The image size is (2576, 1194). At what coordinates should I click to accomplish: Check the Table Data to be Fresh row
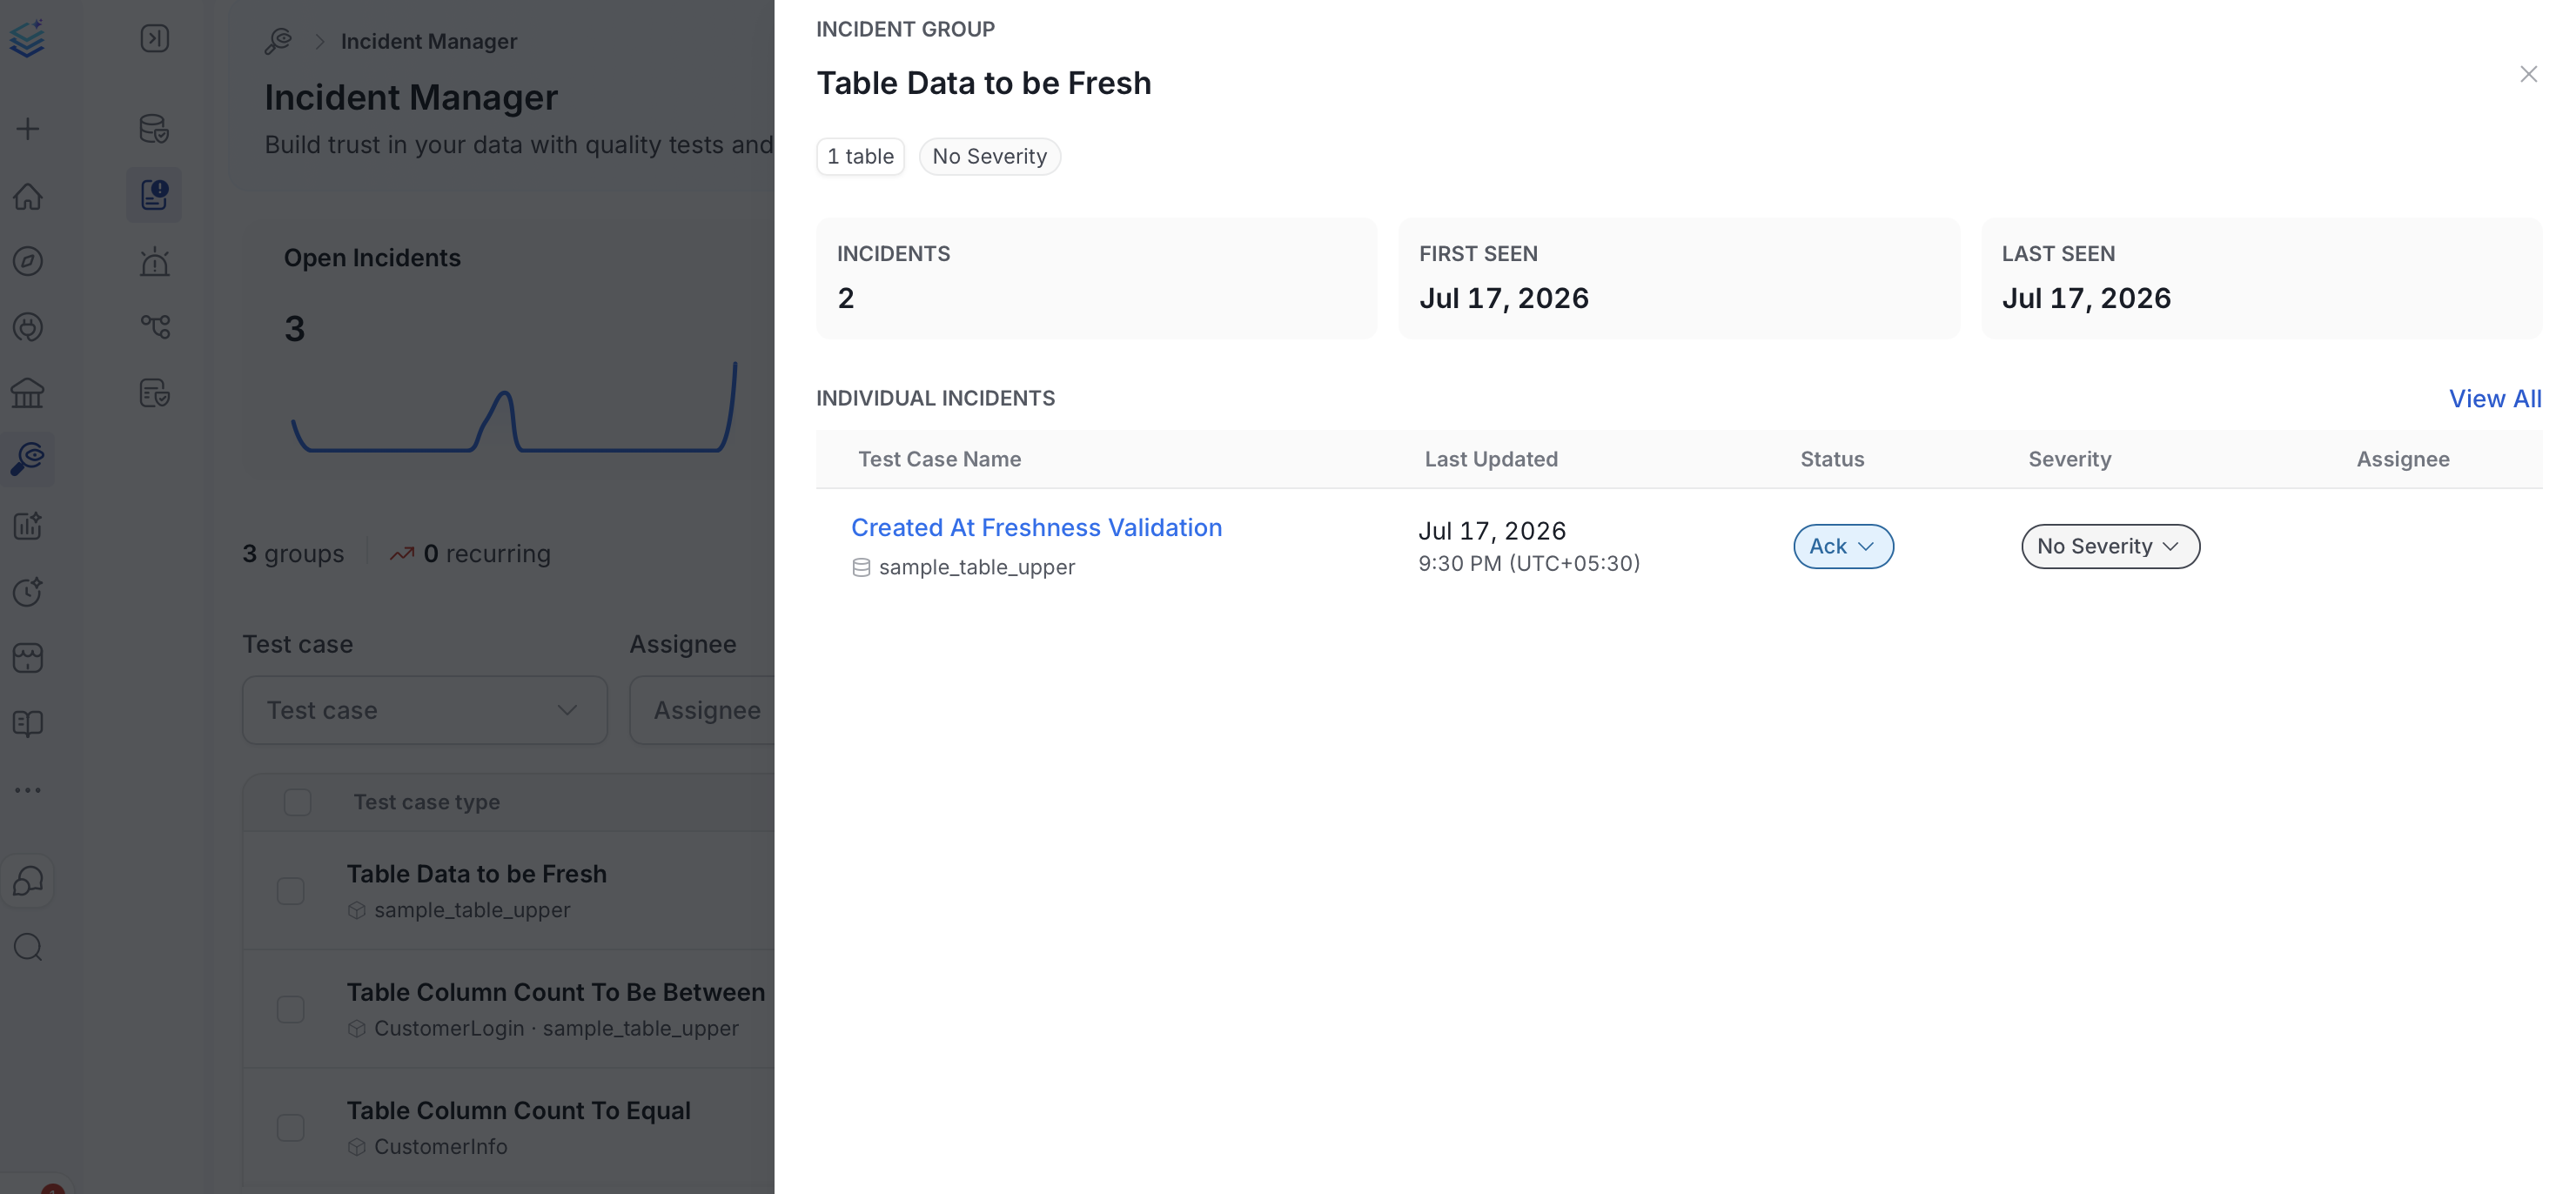point(291,891)
